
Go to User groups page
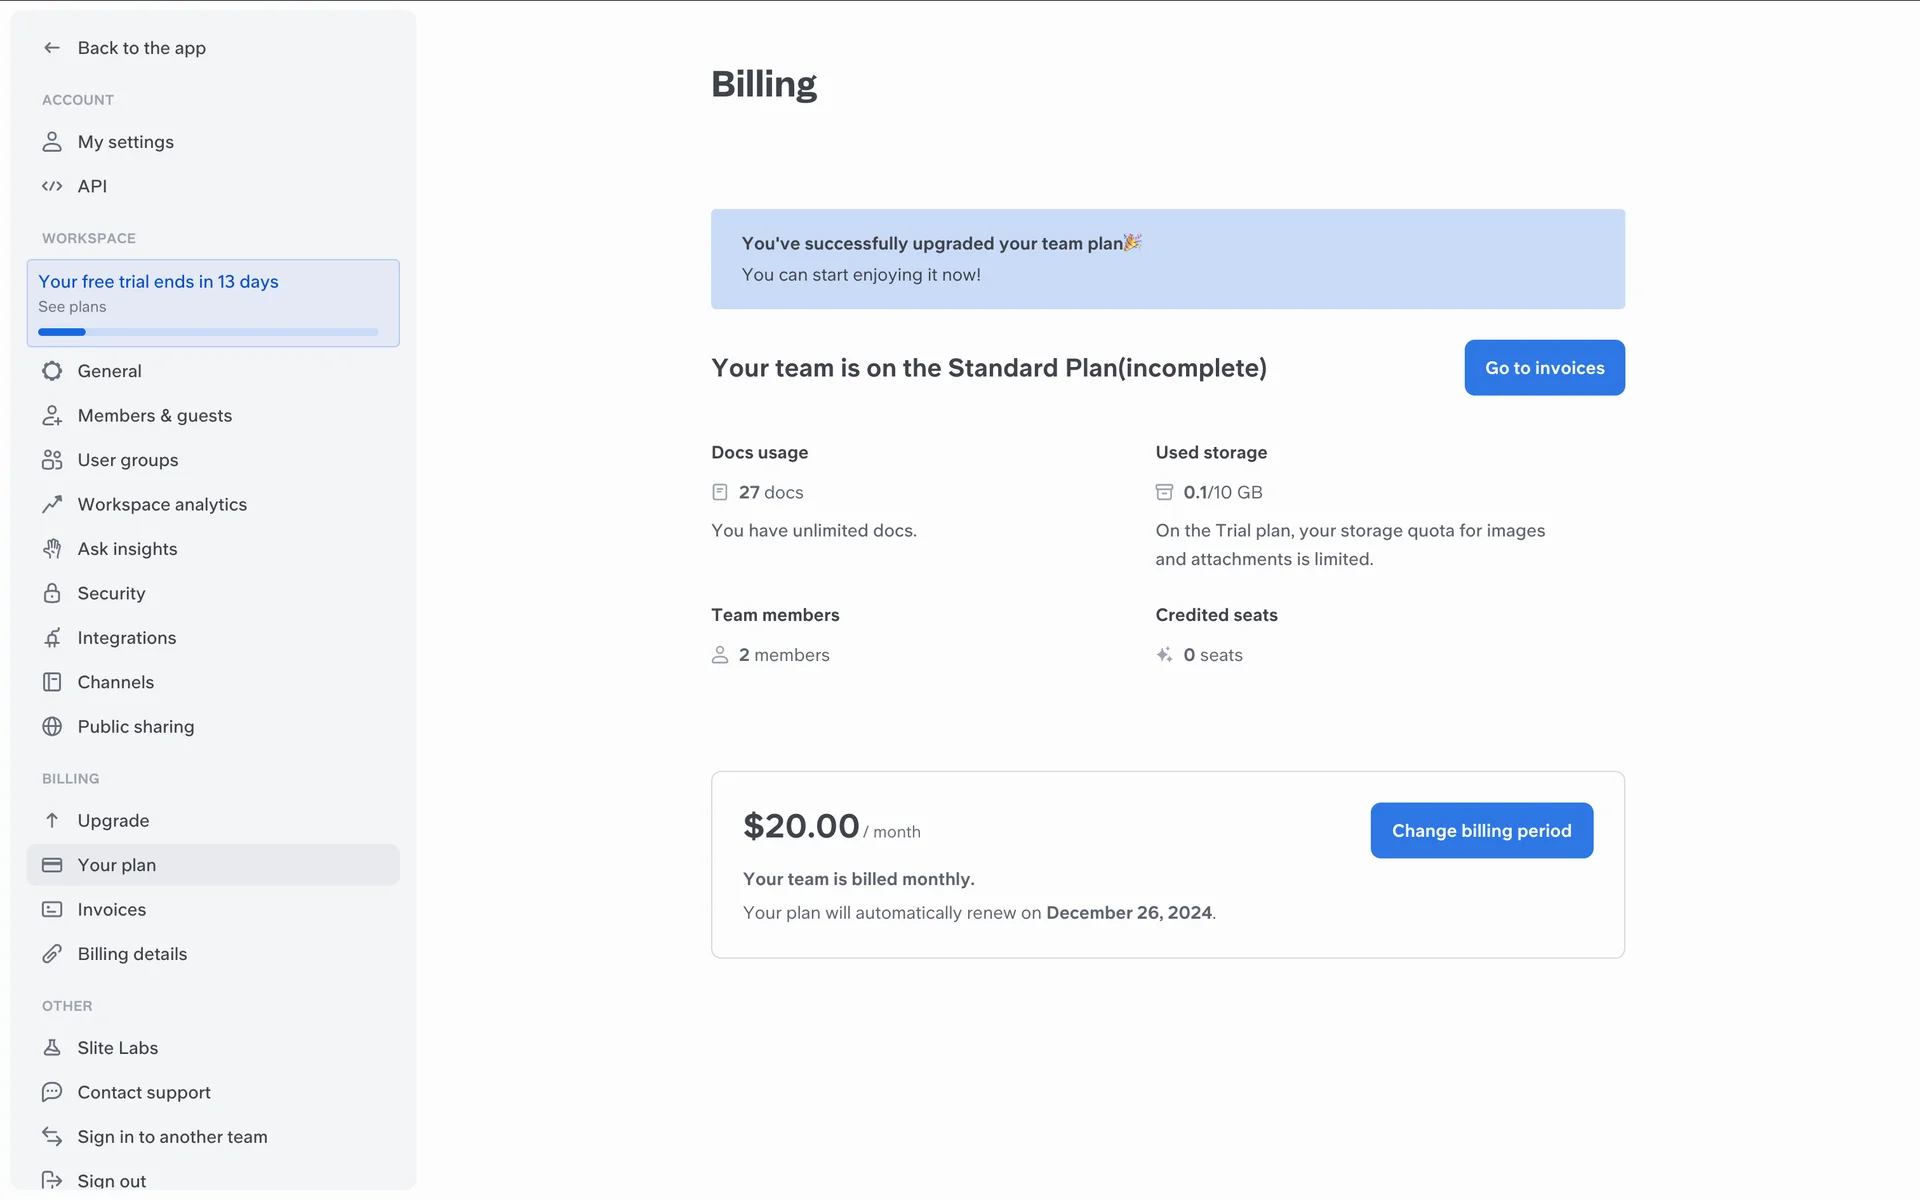[128, 460]
